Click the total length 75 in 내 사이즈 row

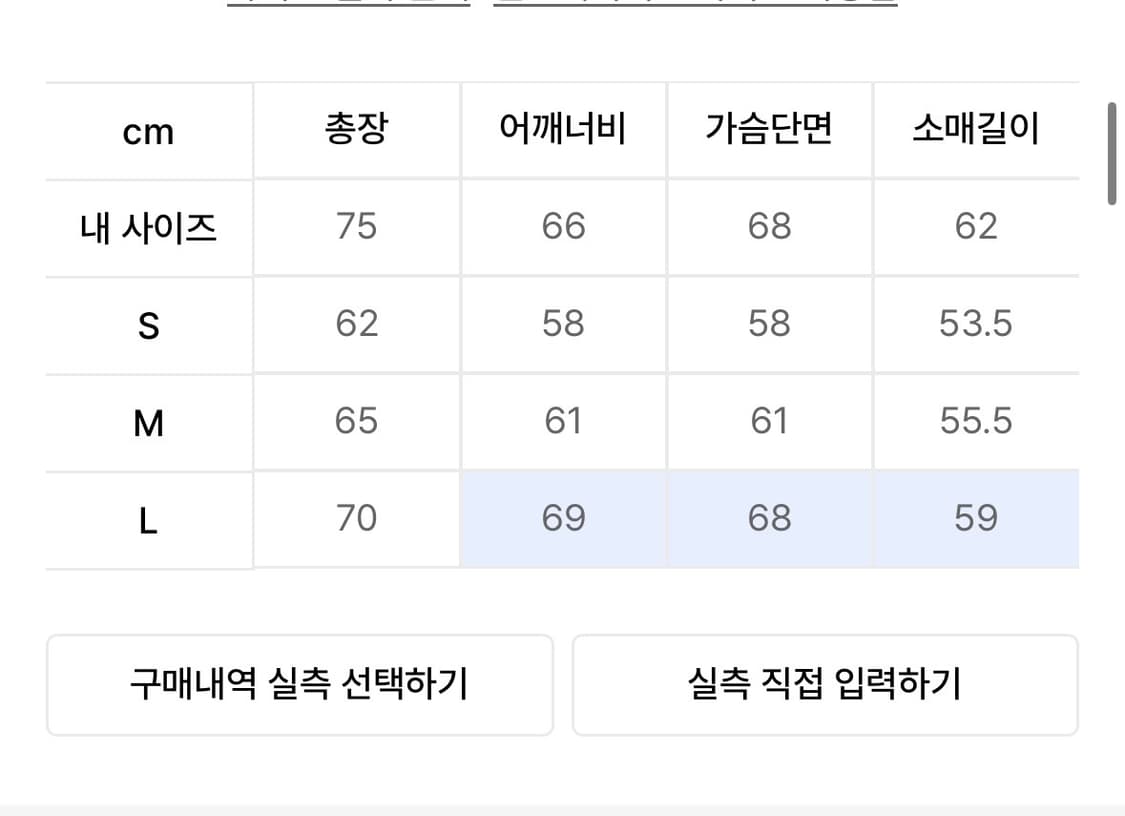(356, 227)
